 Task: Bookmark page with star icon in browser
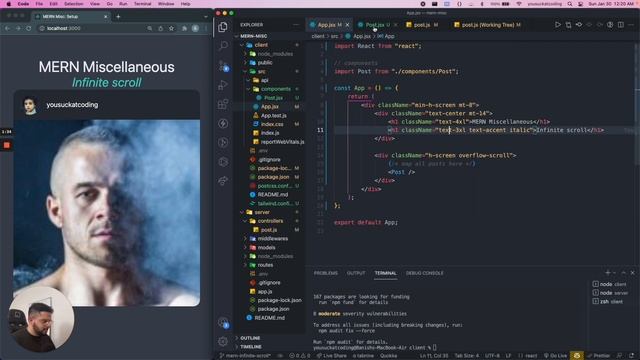click(171, 28)
